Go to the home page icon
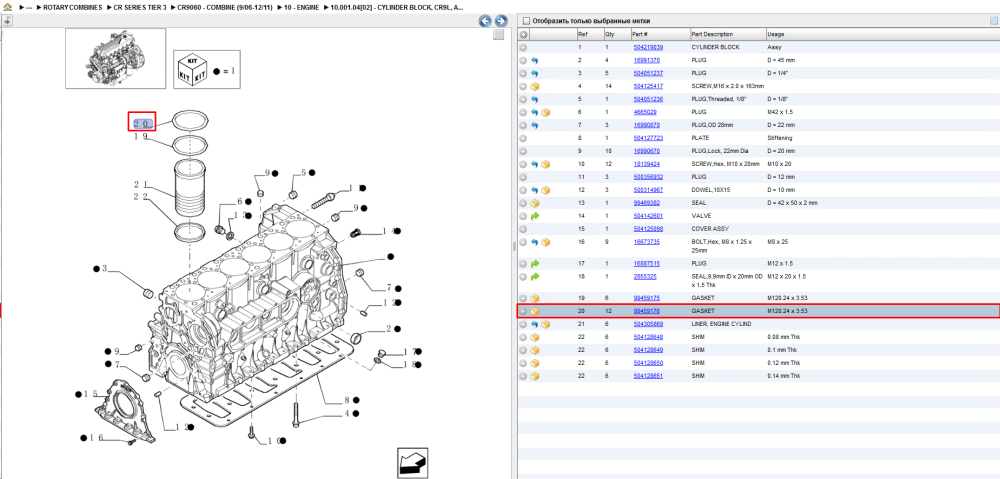 click(7, 7)
